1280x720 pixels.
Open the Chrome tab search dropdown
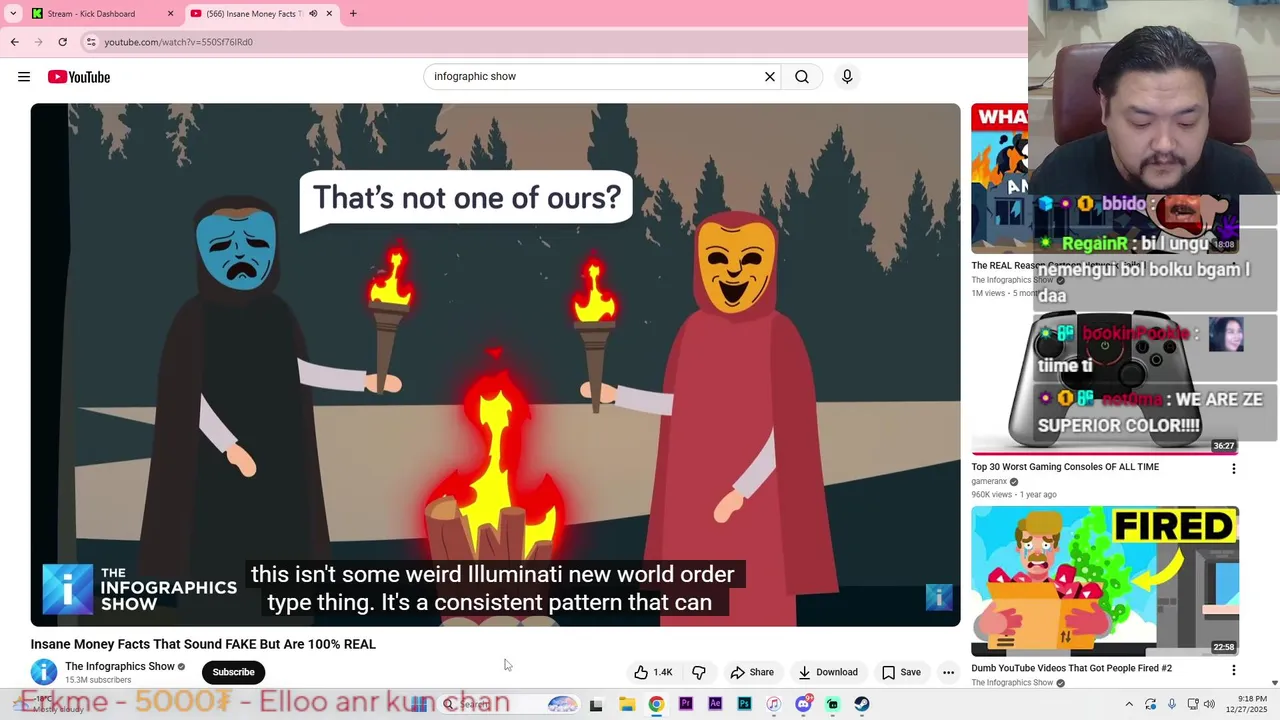tap(13, 14)
